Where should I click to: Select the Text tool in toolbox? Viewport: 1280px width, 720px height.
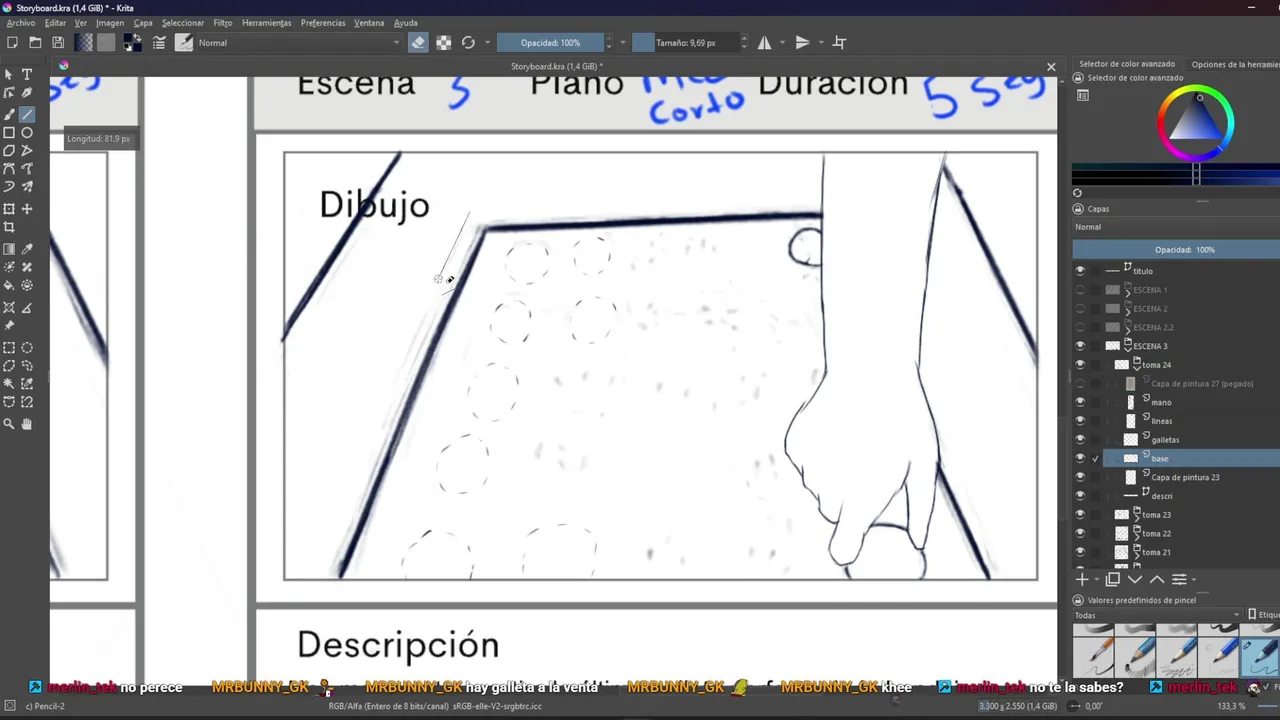coord(27,74)
